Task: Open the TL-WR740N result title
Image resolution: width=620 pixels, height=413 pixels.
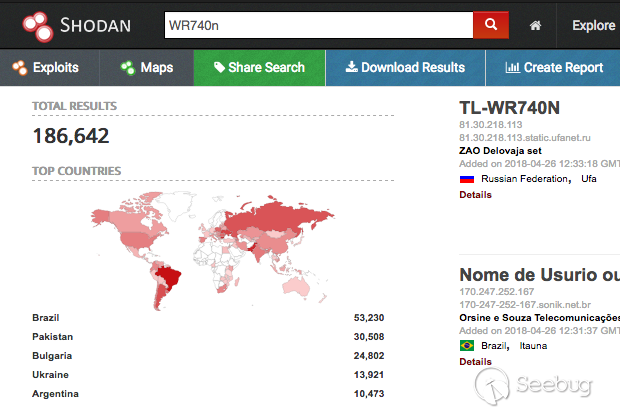Action: pos(509,108)
